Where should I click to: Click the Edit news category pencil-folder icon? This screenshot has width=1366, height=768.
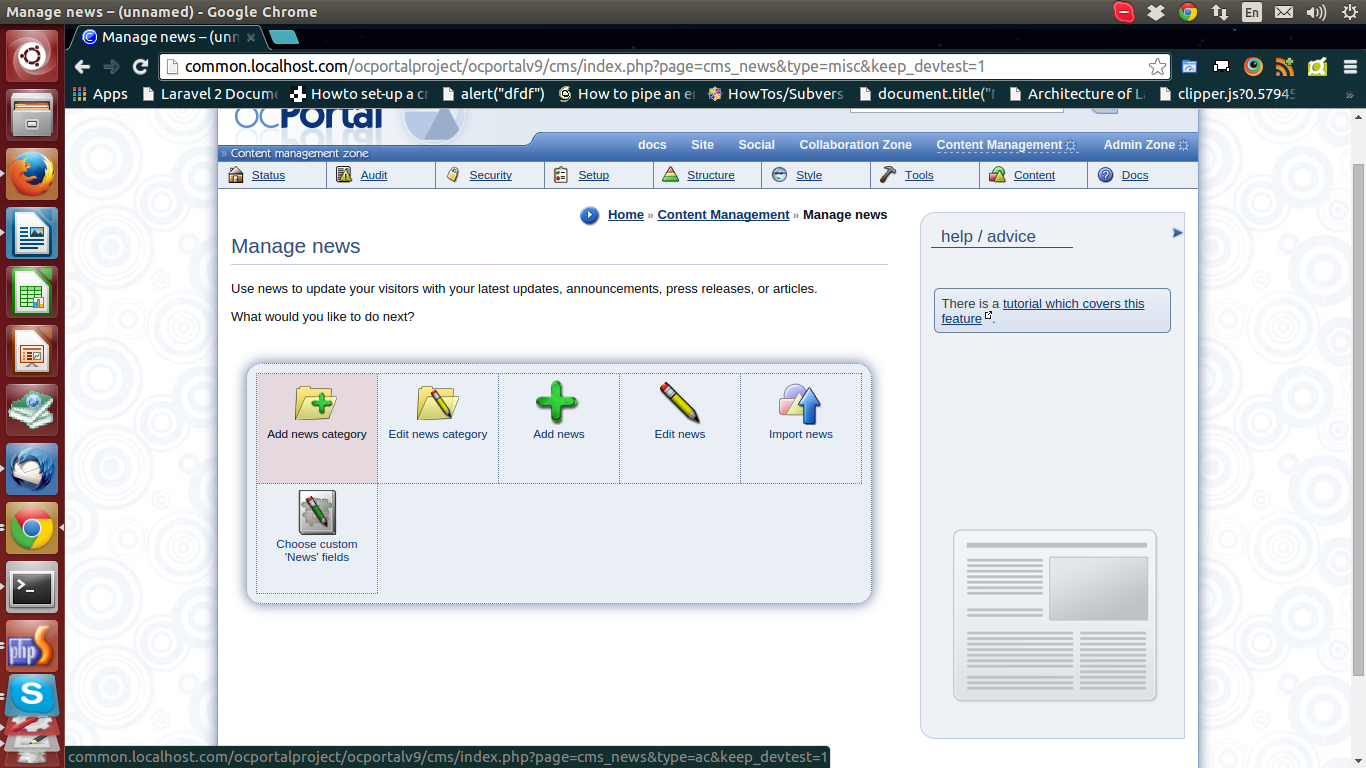[437, 403]
